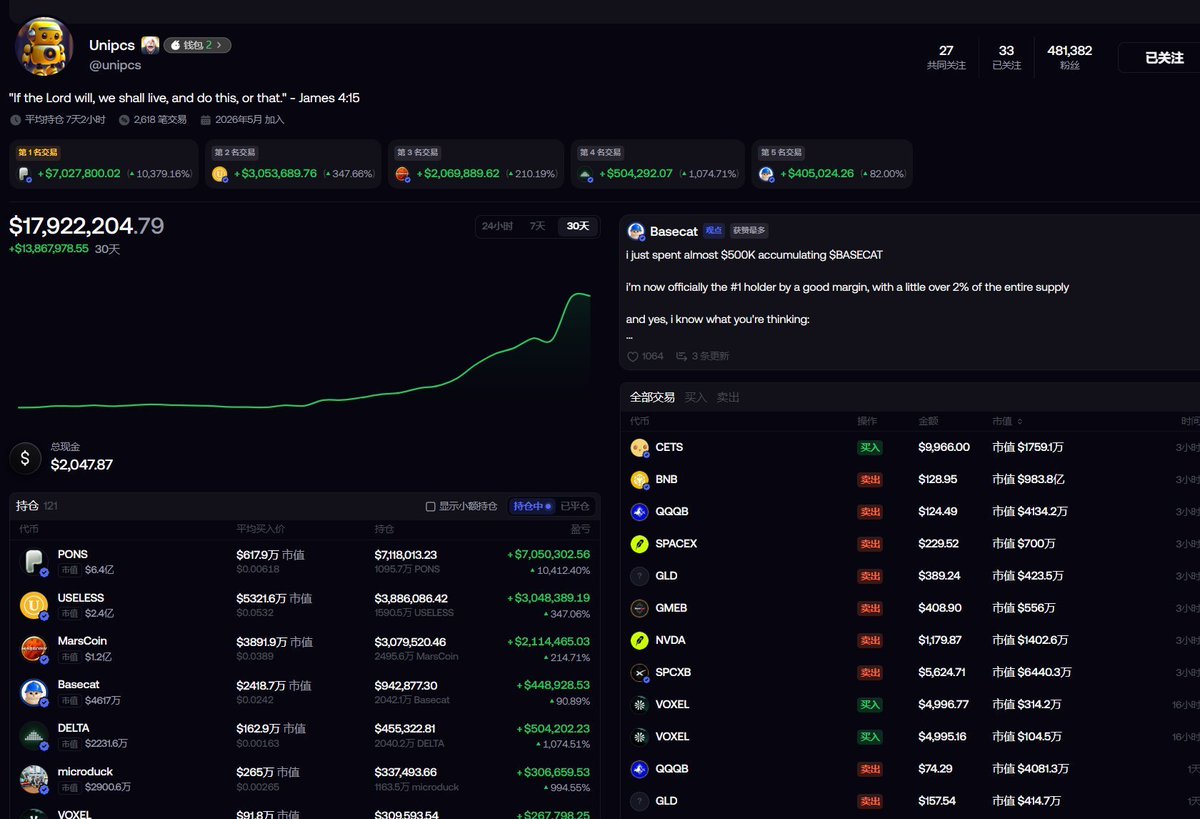Click the clock icon next to 平均持仓
Viewport: 1200px width, 819px height.
tap(15, 120)
